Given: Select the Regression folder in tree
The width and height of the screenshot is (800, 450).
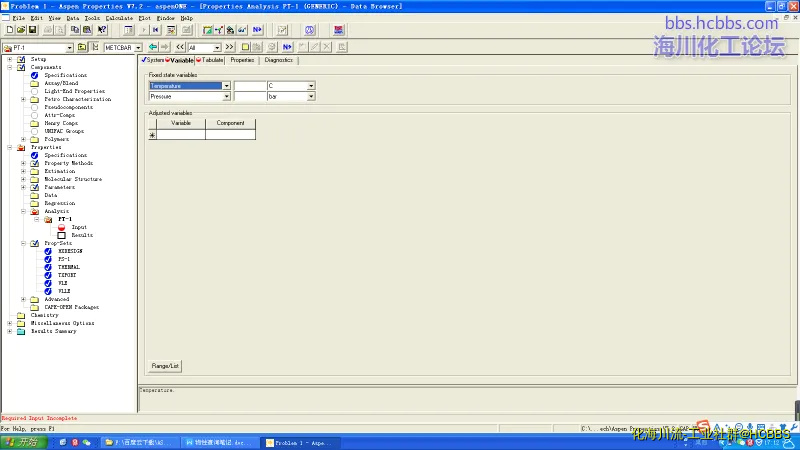Looking at the screenshot, I should click(59, 203).
